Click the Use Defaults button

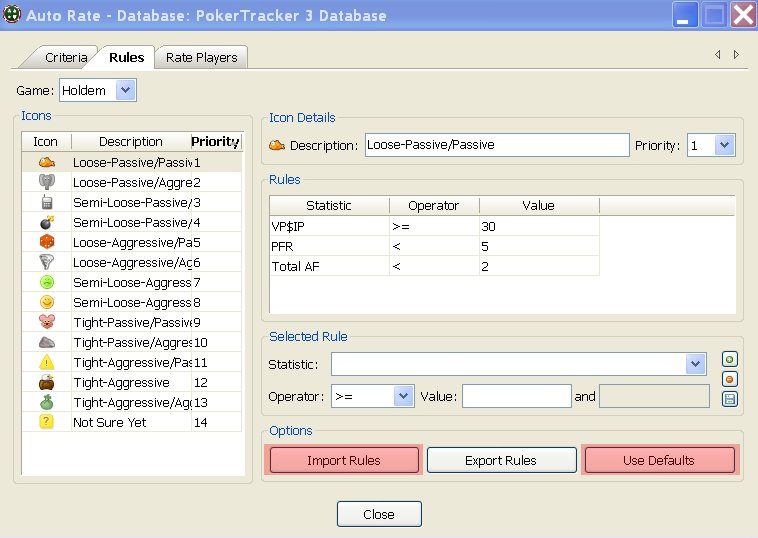pyautogui.click(x=659, y=460)
